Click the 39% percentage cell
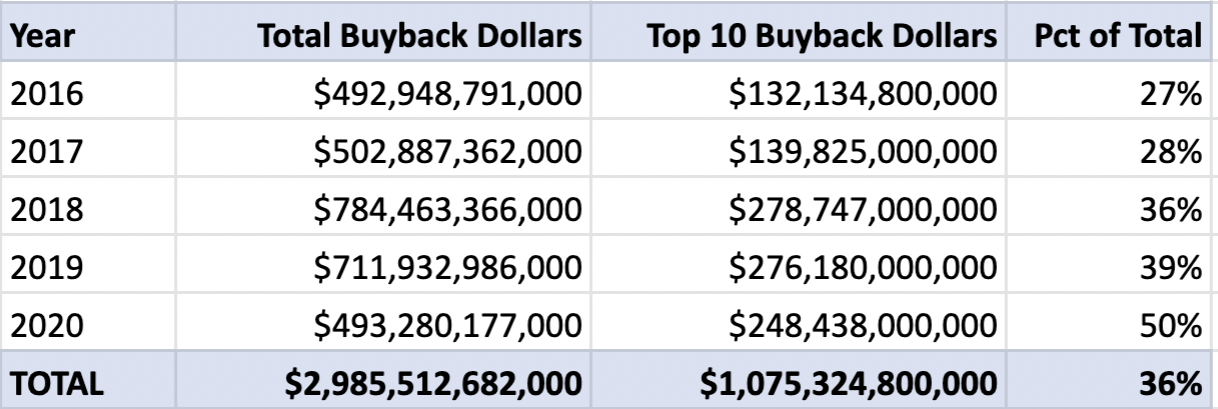The height and width of the screenshot is (409, 1218). point(1173,269)
